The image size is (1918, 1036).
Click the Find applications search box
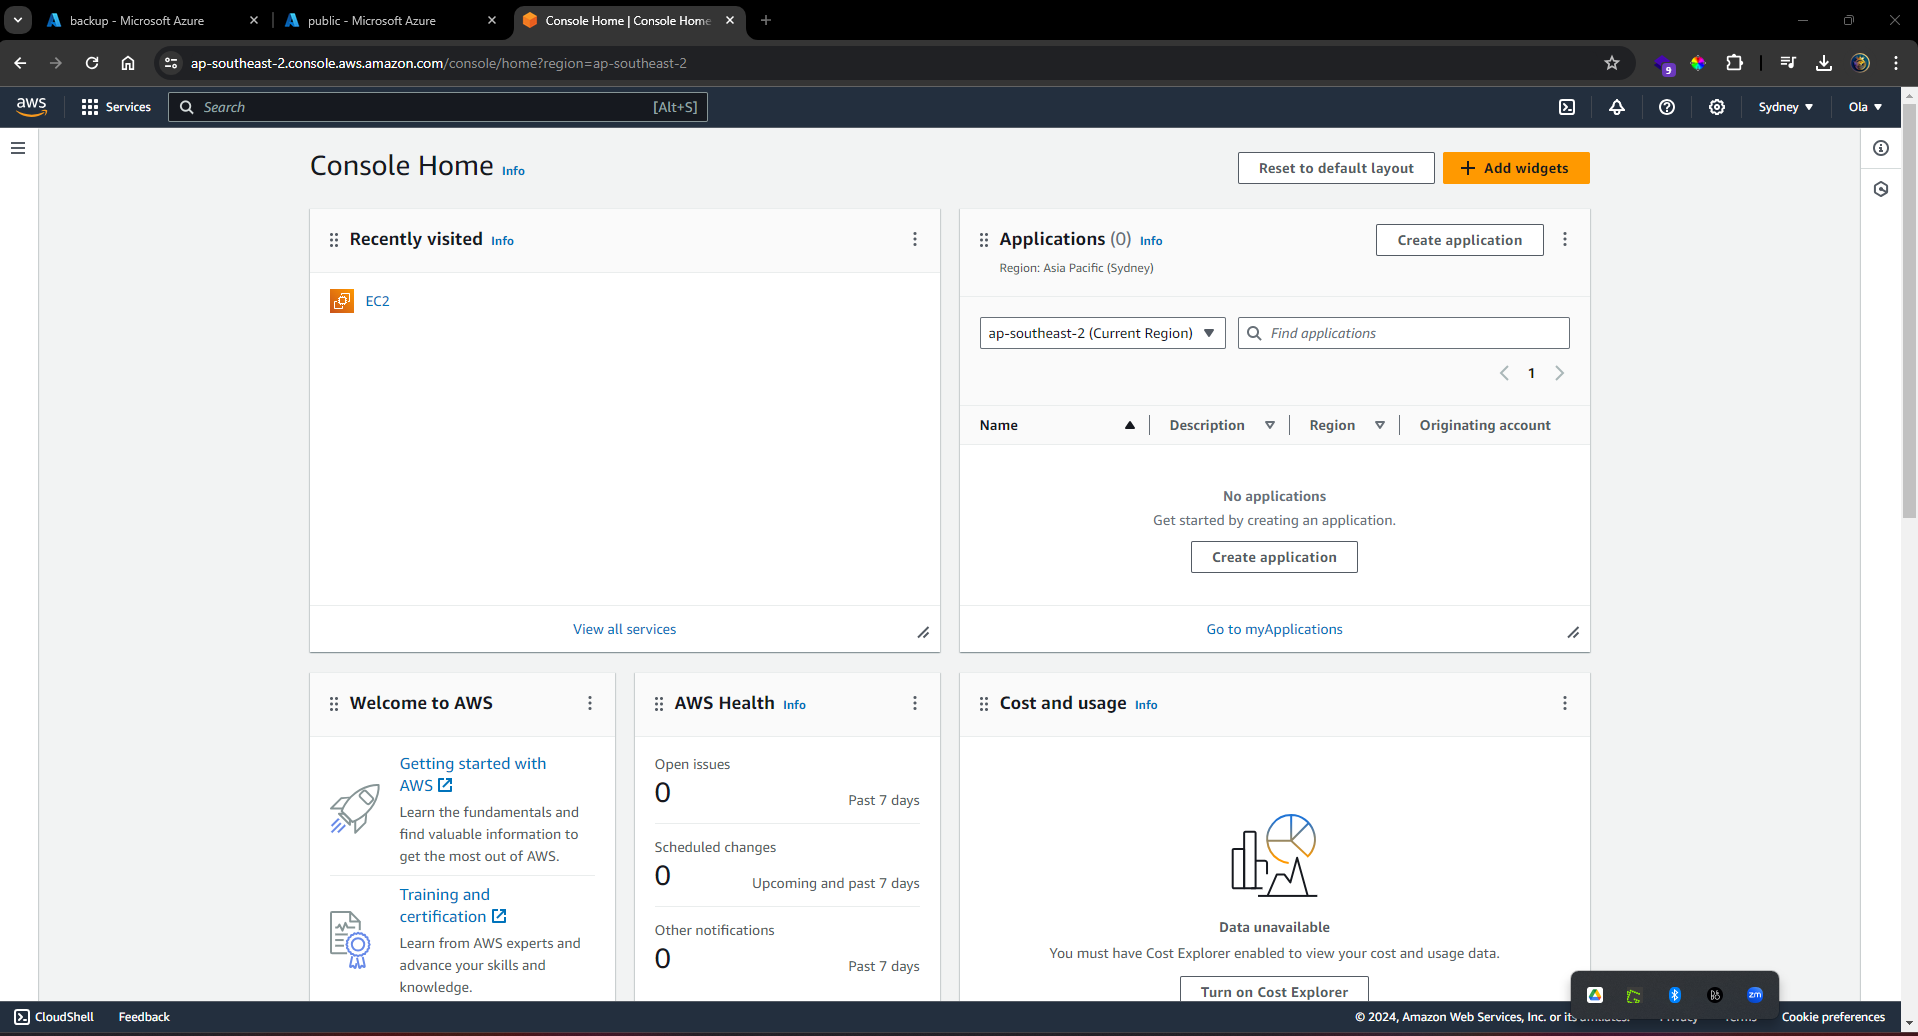1404,333
